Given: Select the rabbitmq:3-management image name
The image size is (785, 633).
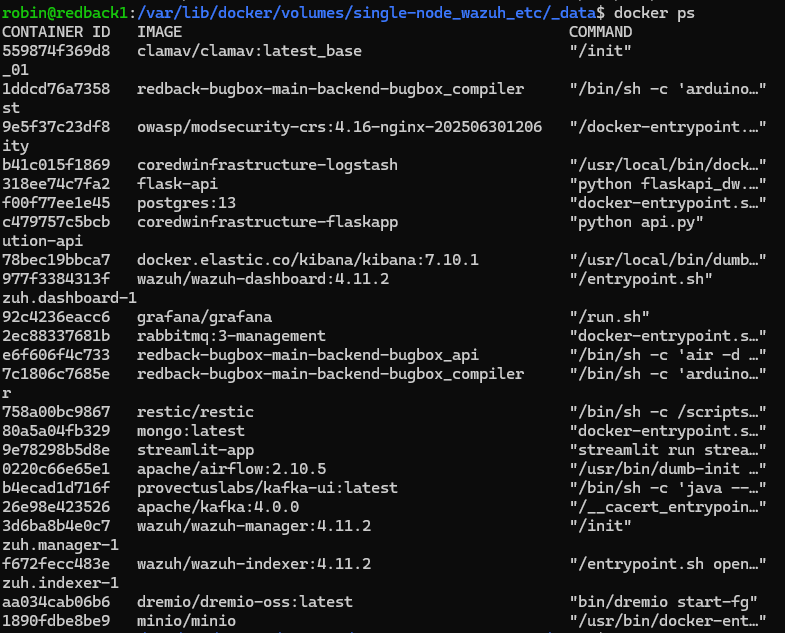Looking at the screenshot, I should 231,337.
